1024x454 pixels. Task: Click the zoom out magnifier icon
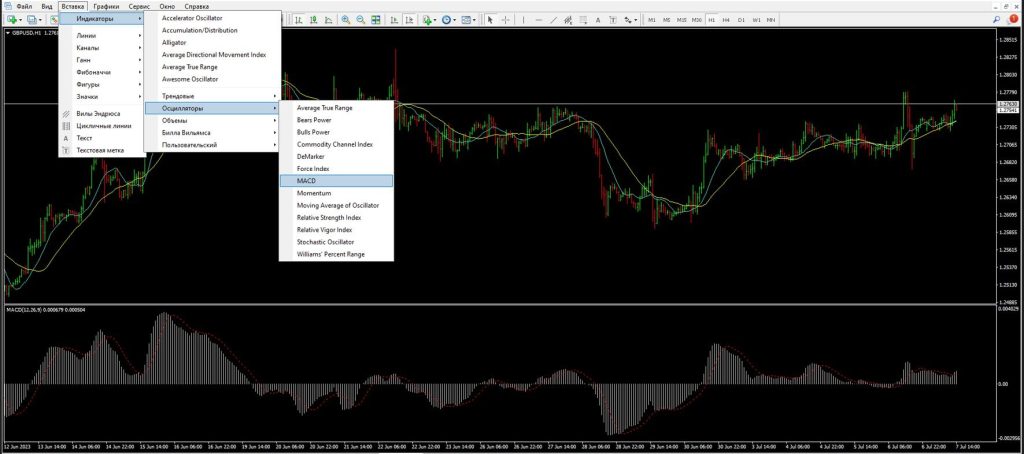tap(361, 19)
